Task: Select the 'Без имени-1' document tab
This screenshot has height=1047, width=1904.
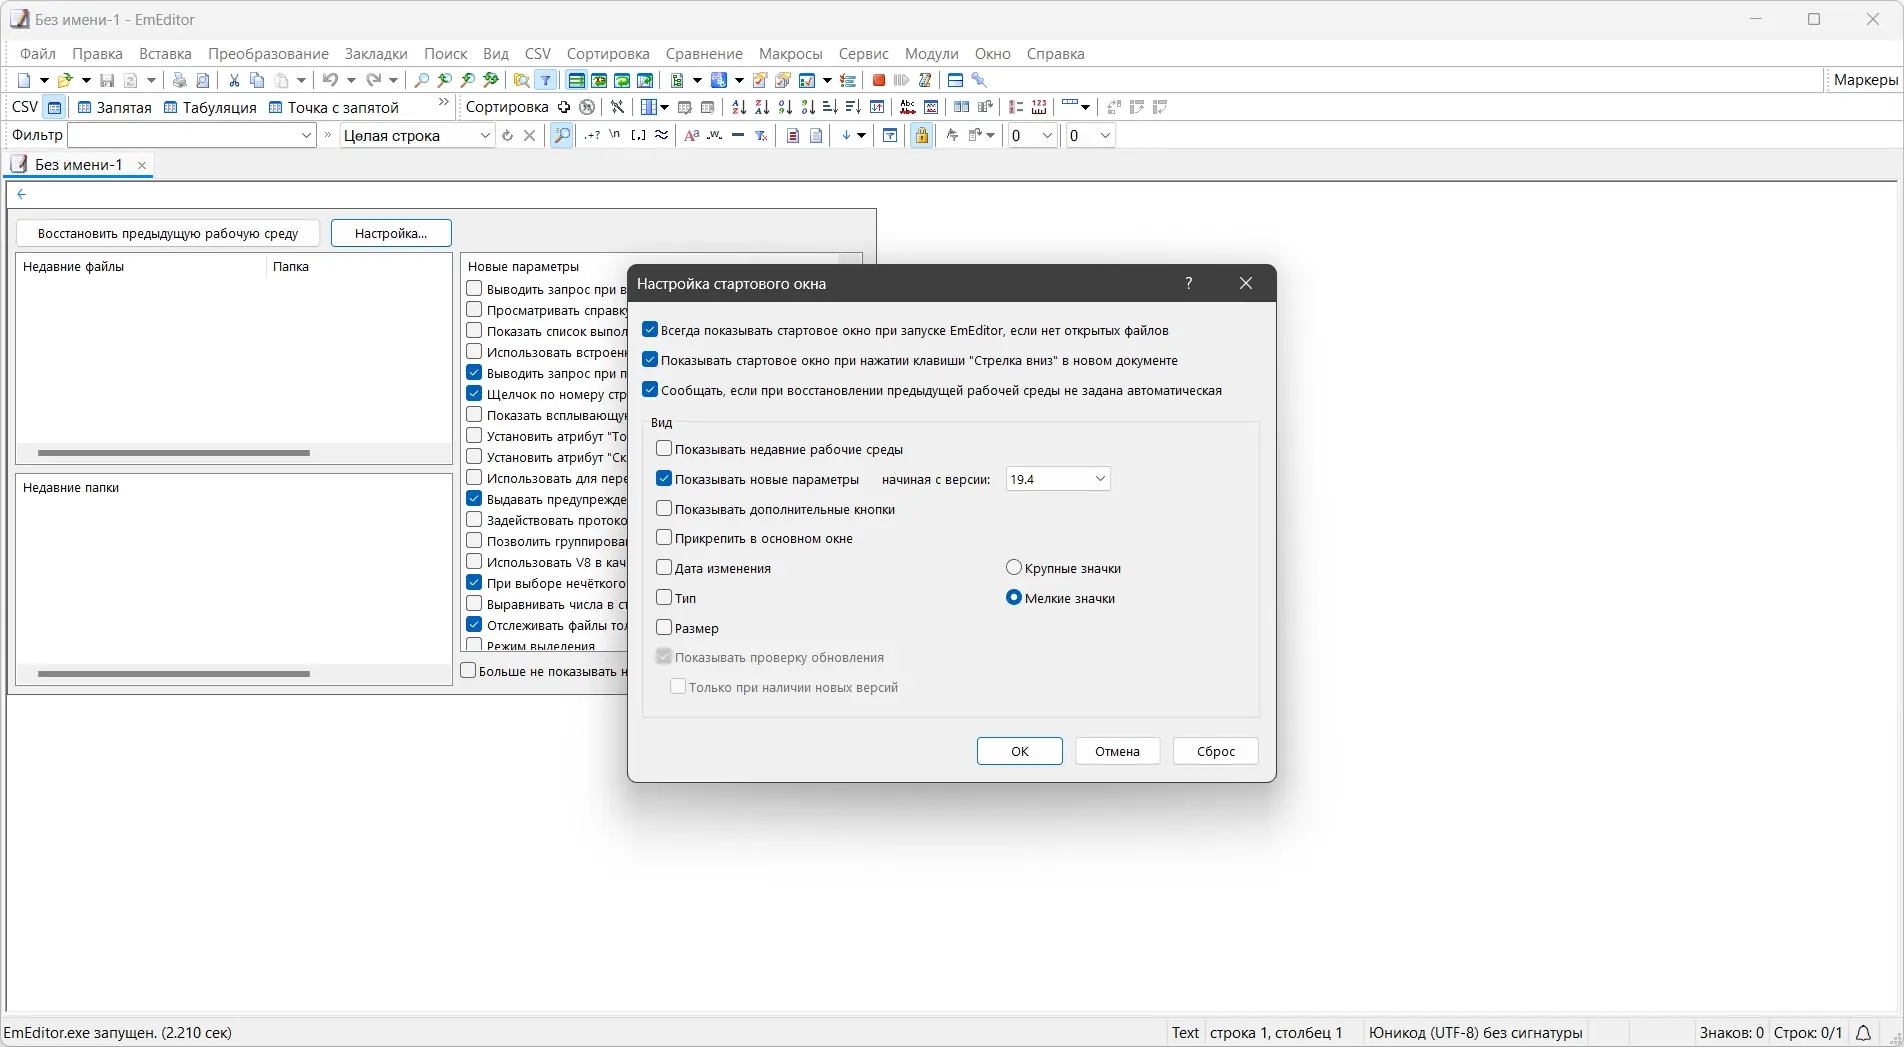Action: point(78,165)
